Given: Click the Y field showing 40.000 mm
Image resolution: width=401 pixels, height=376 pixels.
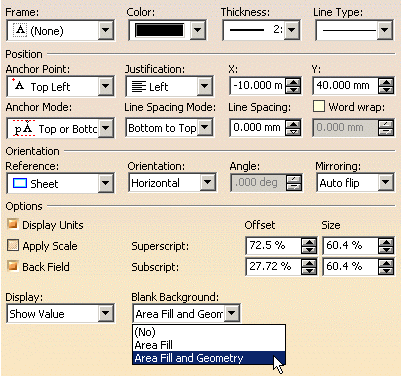Looking at the screenshot, I should pos(345,86).
